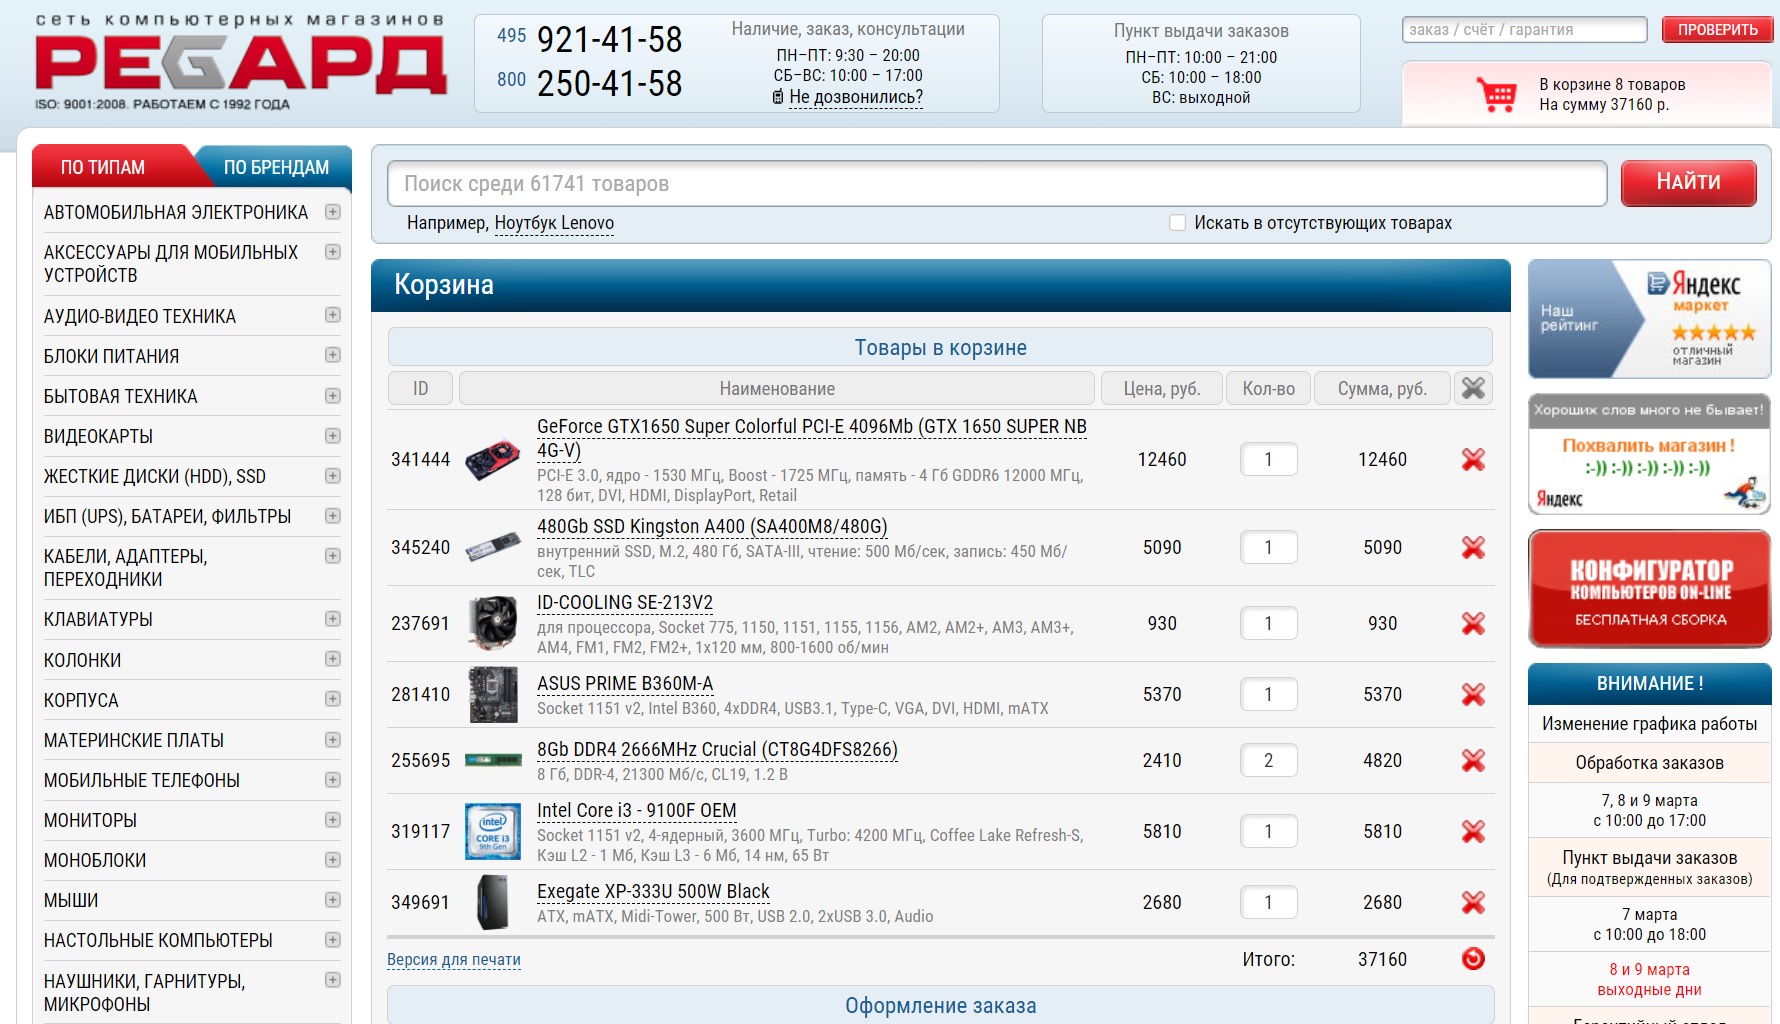
Task: Open the shopping cart icon in header
Action: tap(1496, 95)
